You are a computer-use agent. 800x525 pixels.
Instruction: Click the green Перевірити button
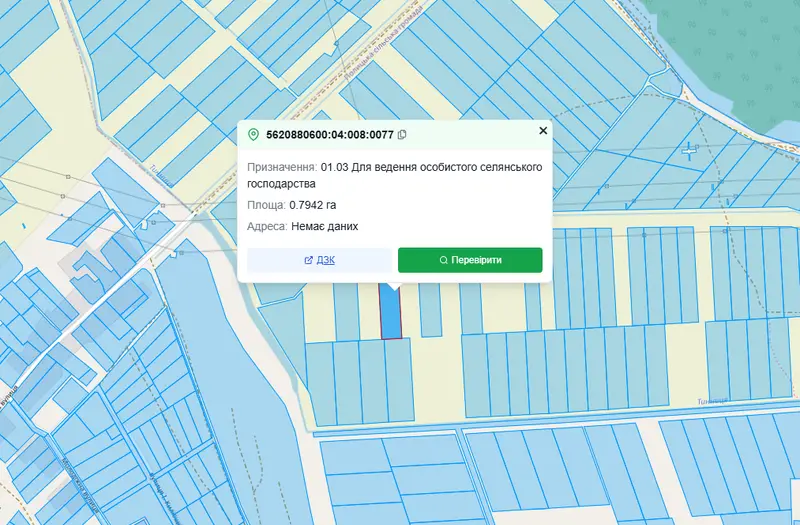(470, 260)
